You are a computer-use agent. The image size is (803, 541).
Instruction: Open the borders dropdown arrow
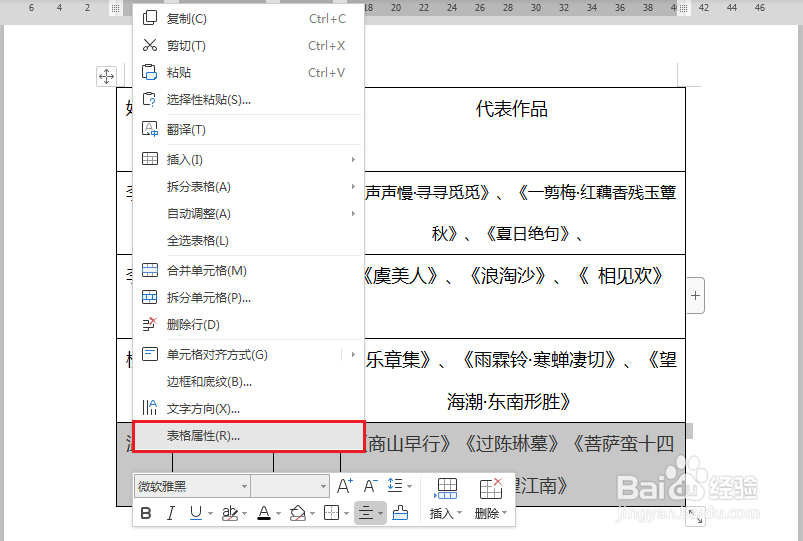tap(347, 513)
